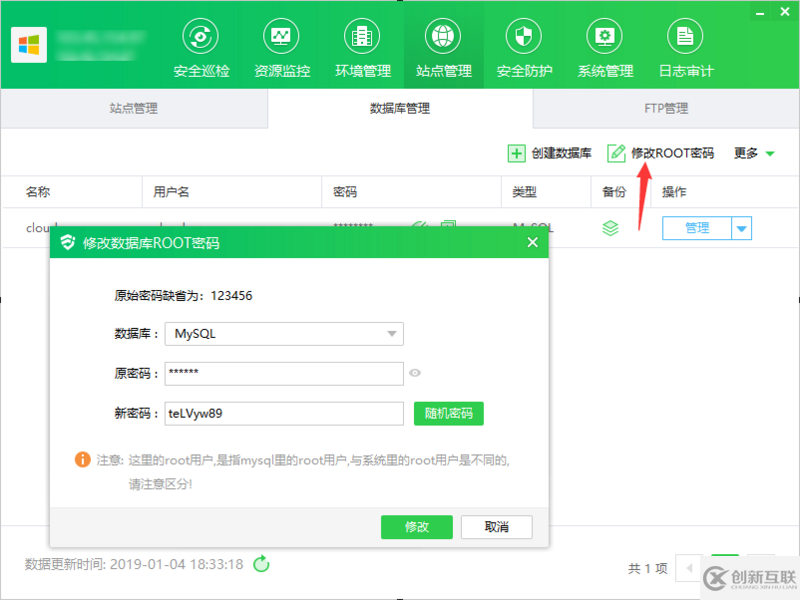Image resolution: width=800 pixels, height=600 pixels.
Task: Open the 安全防护 shield section
Action: coord(524,49)
